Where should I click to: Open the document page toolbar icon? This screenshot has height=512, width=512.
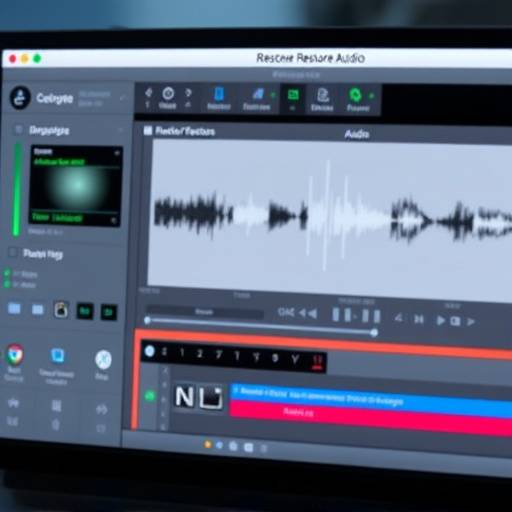(322, 95)
